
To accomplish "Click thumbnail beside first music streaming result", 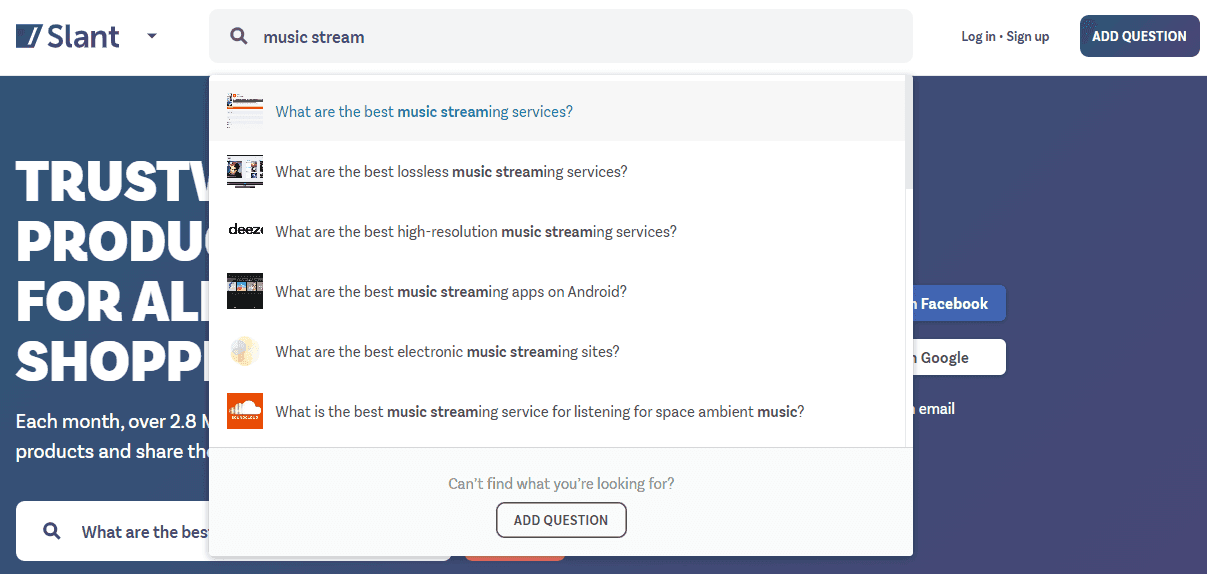I will 245,111.
